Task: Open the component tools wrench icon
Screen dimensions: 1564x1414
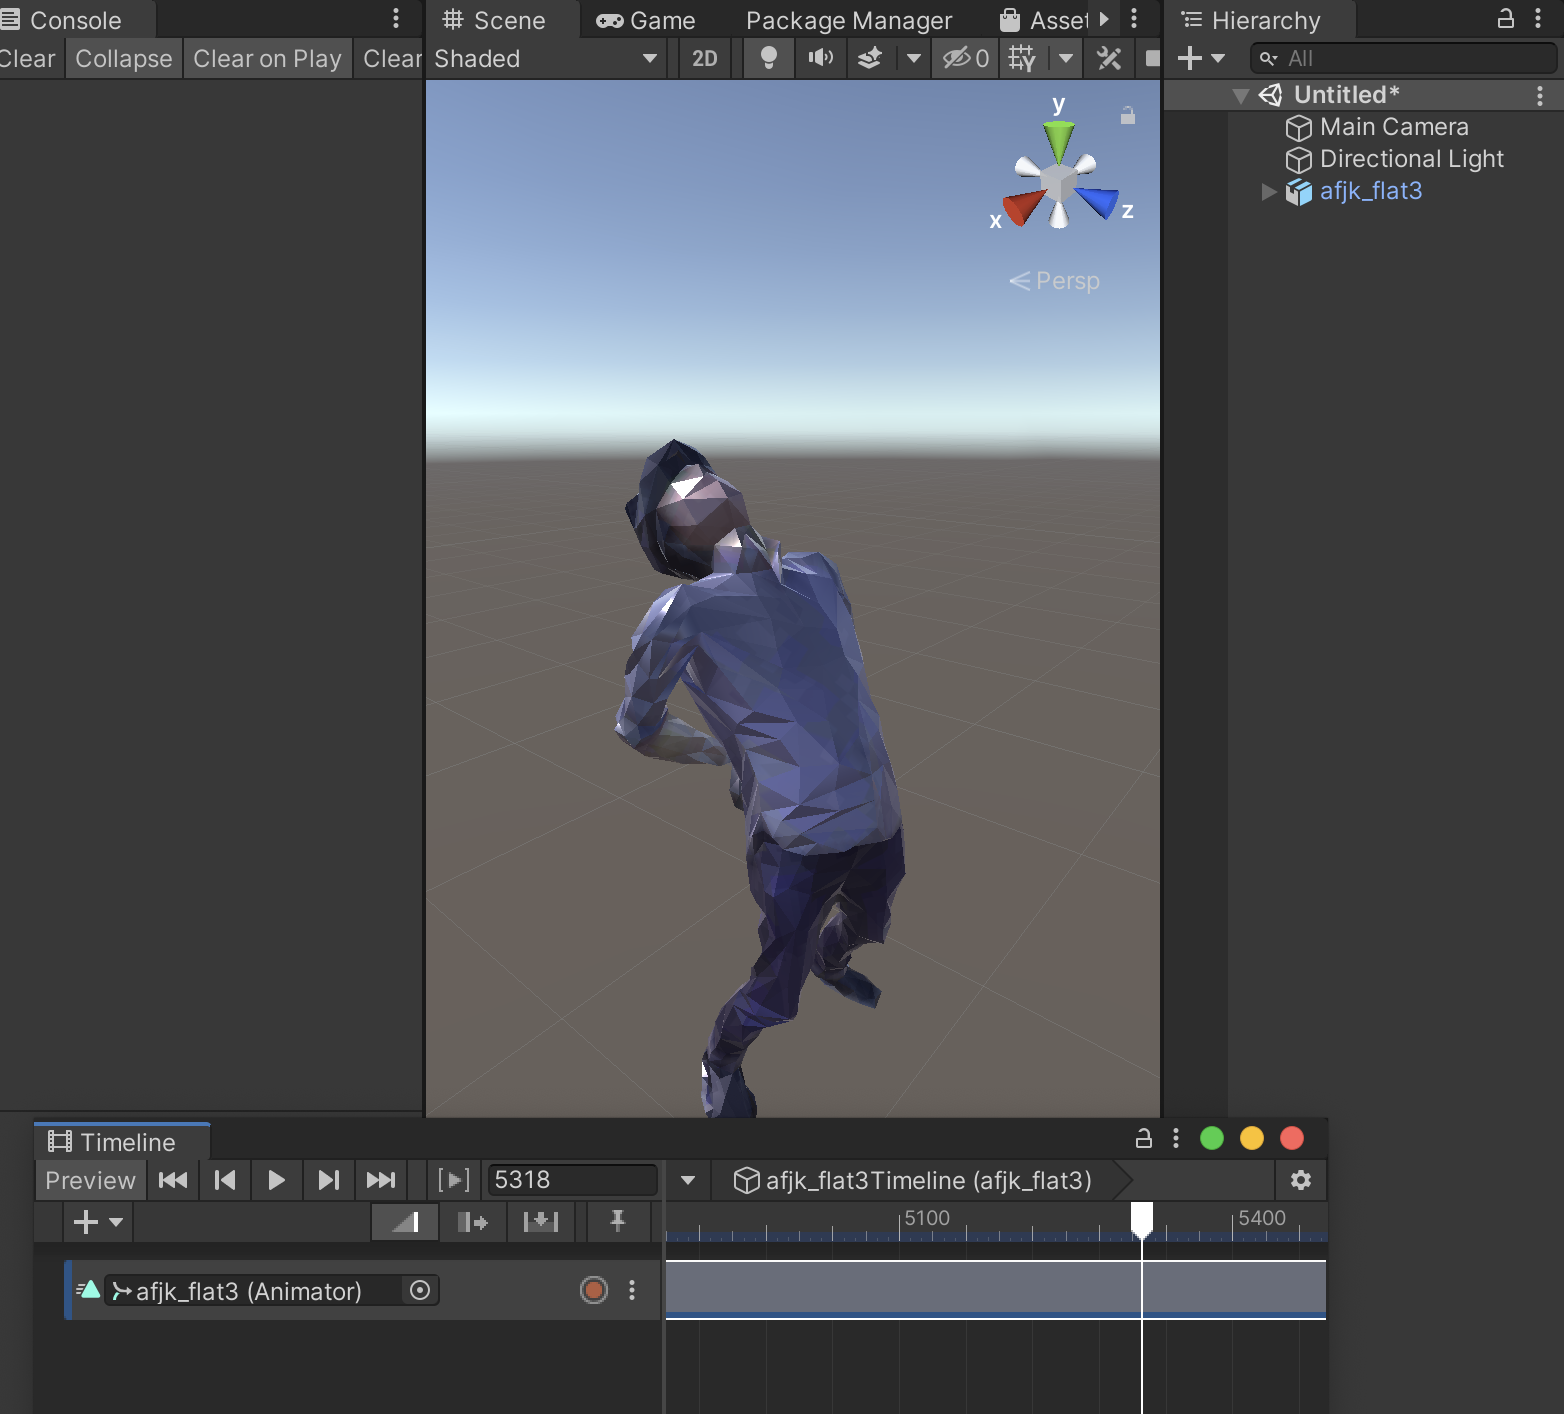Action: [1107, 58]
